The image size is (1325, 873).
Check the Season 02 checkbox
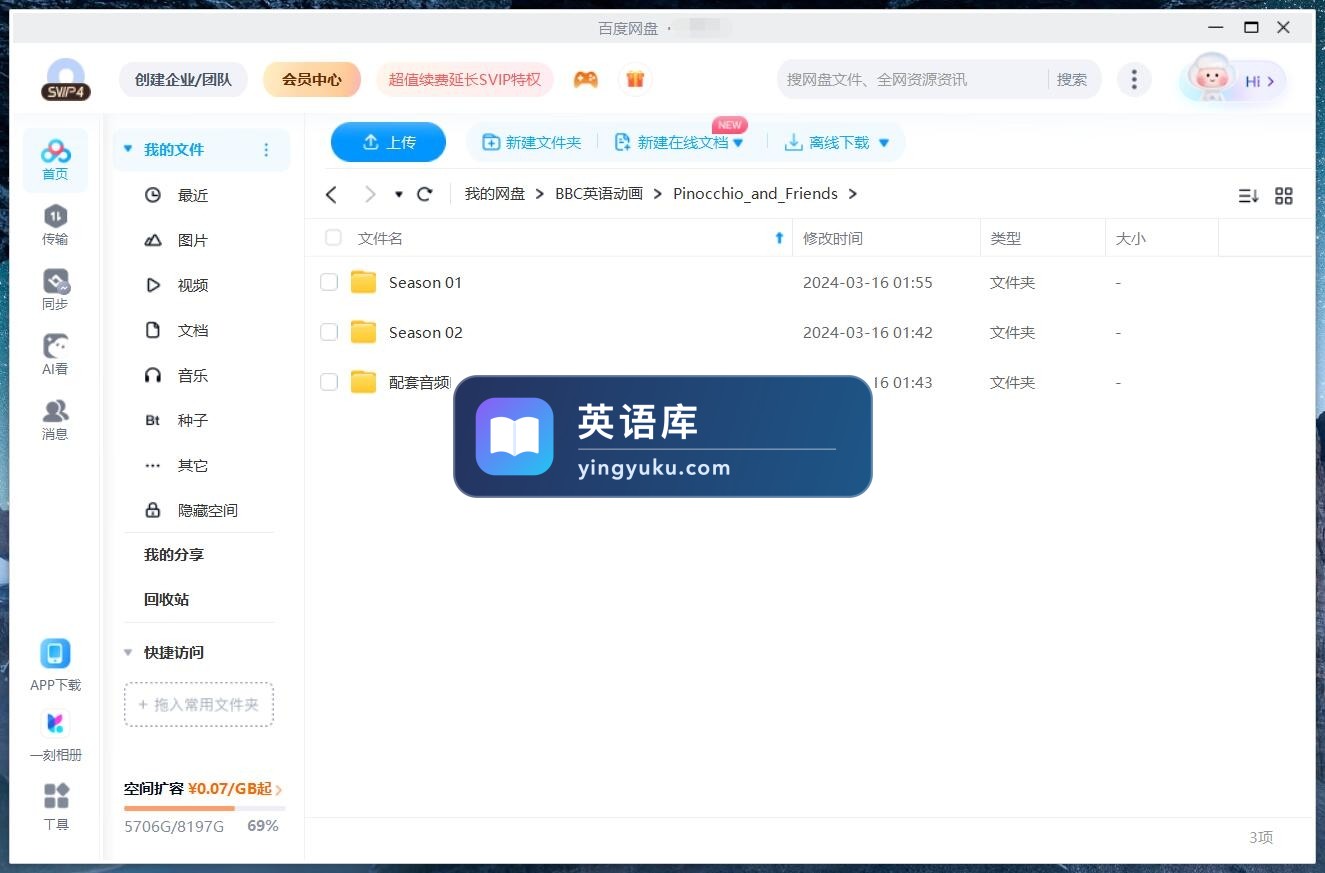(329, 332)
